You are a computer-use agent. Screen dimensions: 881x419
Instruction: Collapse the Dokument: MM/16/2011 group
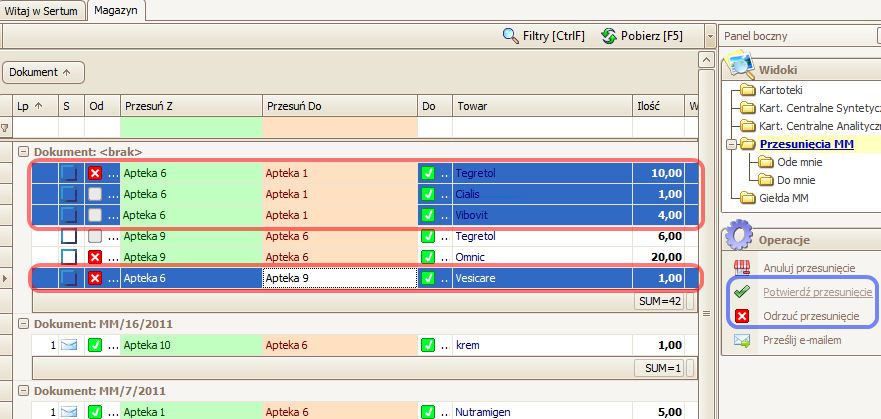click(23, 323)
